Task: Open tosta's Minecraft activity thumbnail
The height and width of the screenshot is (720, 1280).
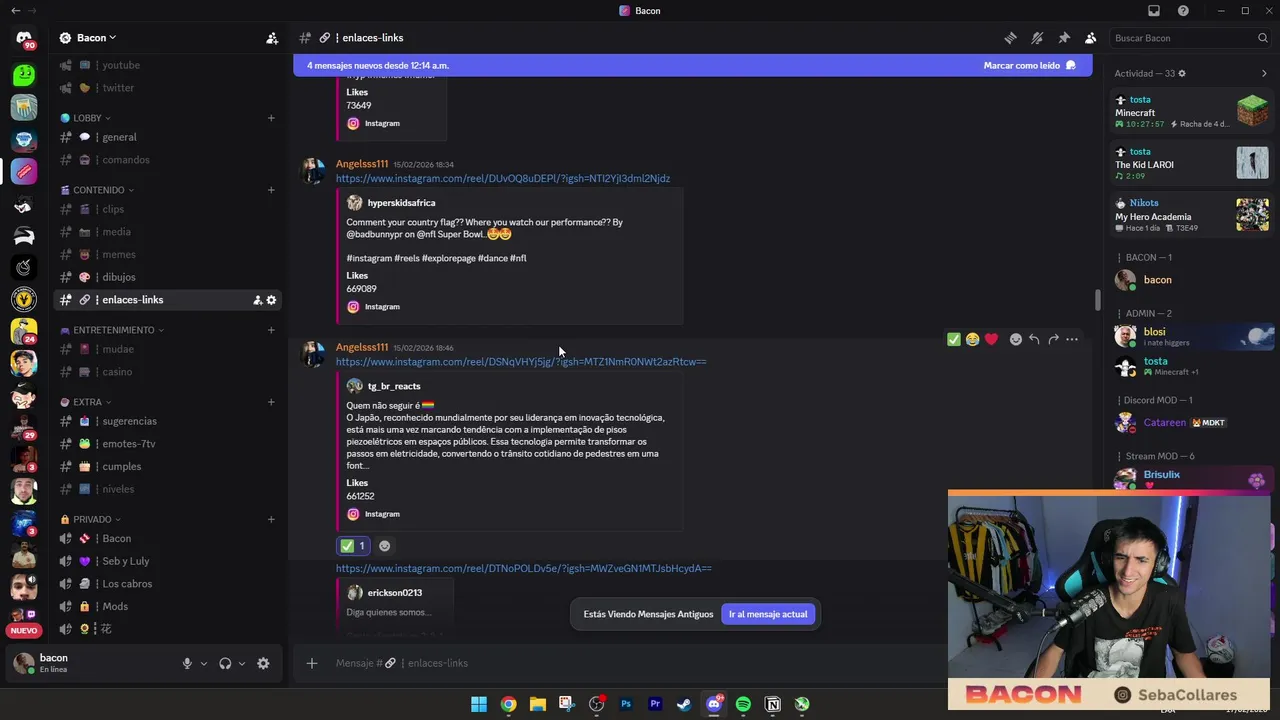Action: (1252, 111)
